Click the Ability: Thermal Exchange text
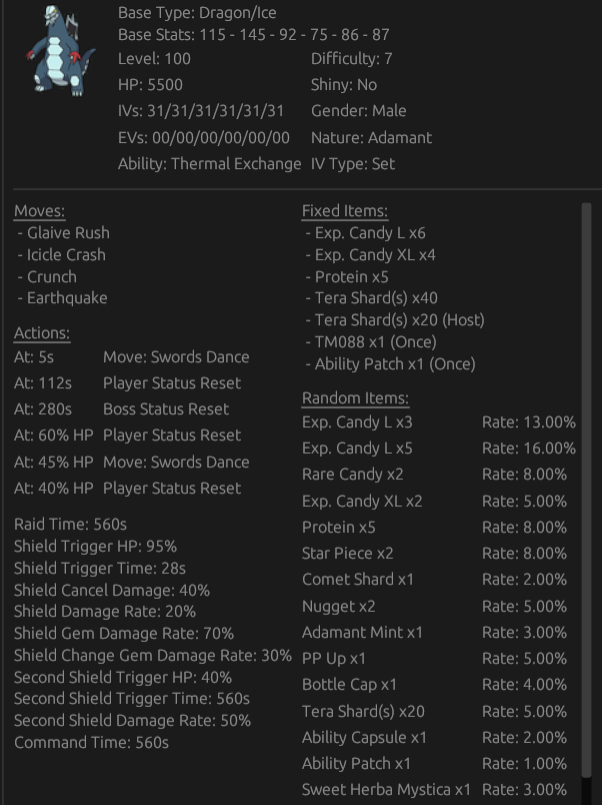The width and height of the screenshot is (602, 805). pyautogui.click(x=209, y=164)
